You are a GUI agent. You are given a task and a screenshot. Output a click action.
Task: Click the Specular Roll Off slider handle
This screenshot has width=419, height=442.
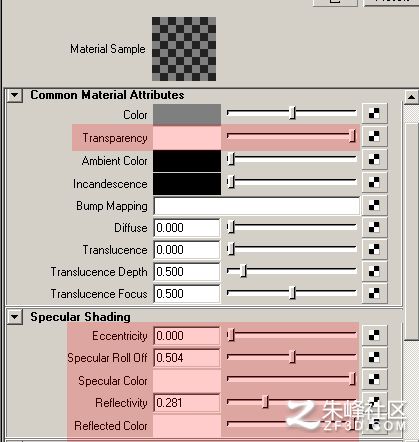pos(292,357)
